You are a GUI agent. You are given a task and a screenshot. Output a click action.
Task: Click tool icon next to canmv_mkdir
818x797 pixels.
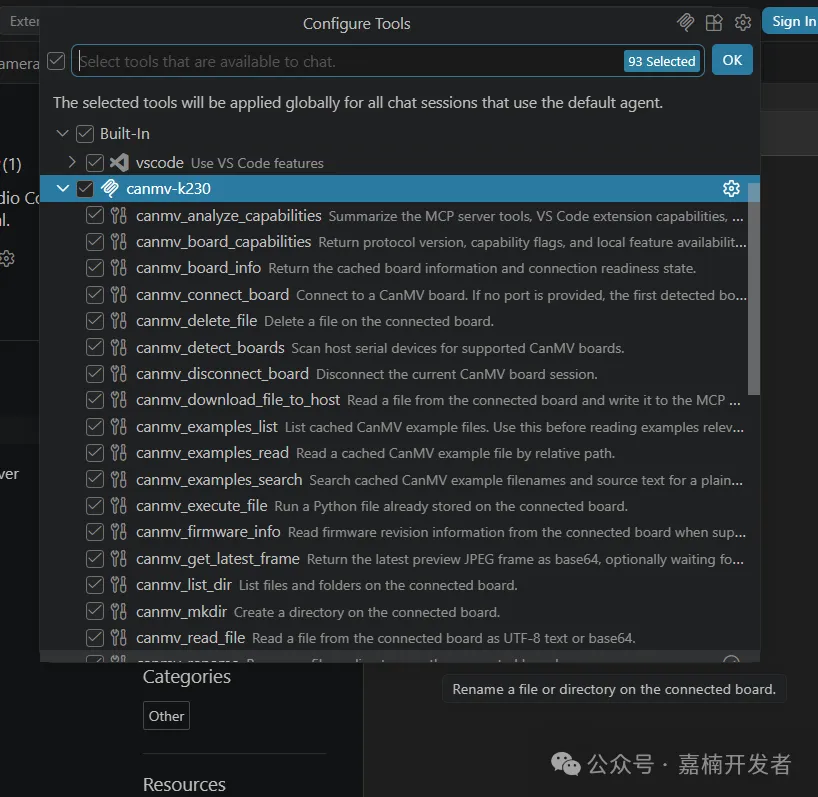118,611
